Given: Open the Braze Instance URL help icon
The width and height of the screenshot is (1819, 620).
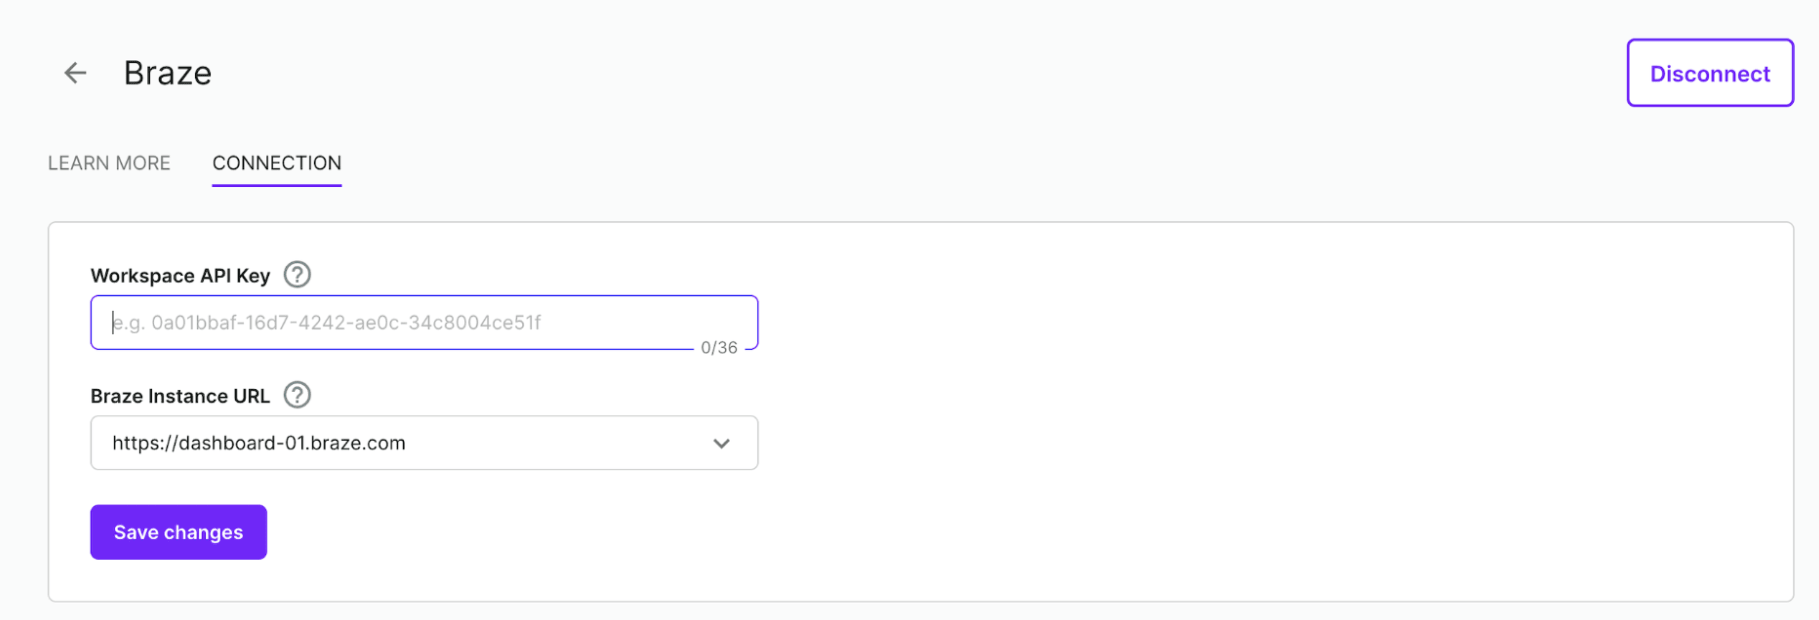Looking at the screenshot, I should tap(297, 395).
